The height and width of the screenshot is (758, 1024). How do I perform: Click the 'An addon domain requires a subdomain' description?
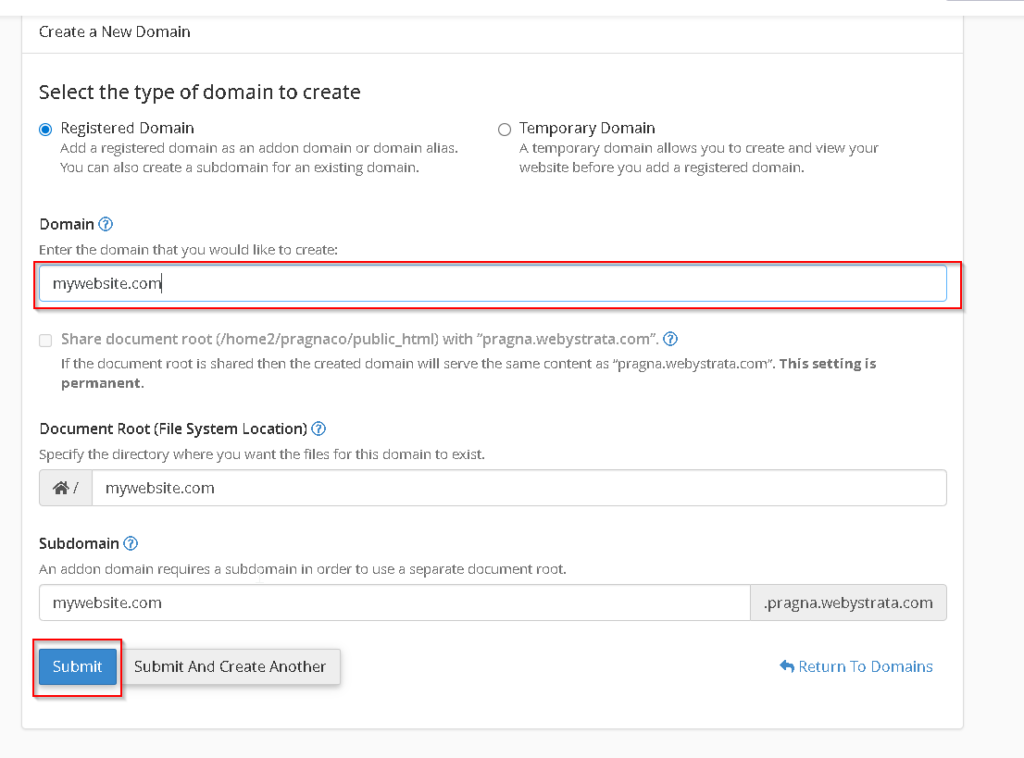pyautogui.click(x=302, y=569)
